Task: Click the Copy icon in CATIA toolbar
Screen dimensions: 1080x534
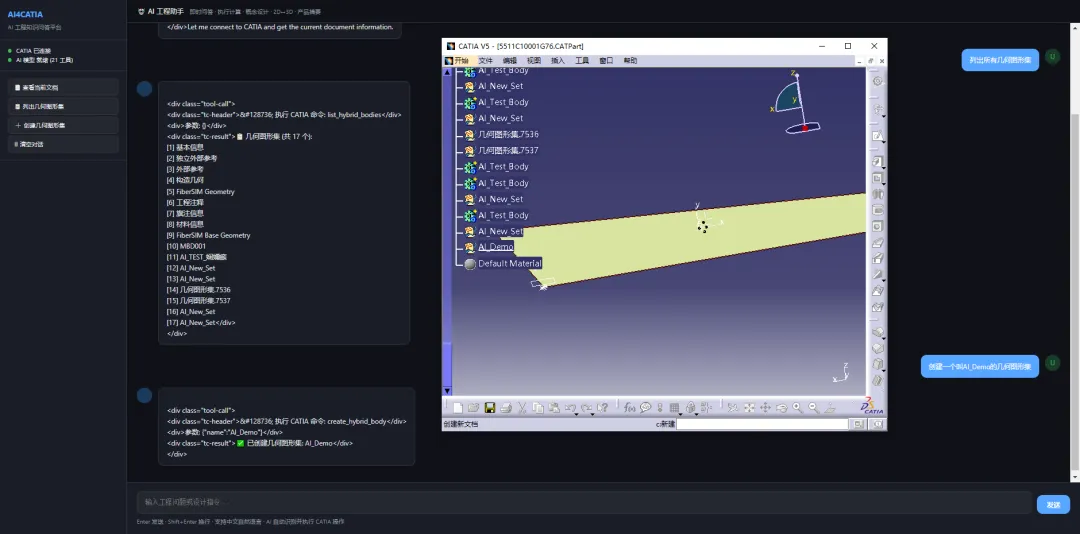Action: click(538, 408)
